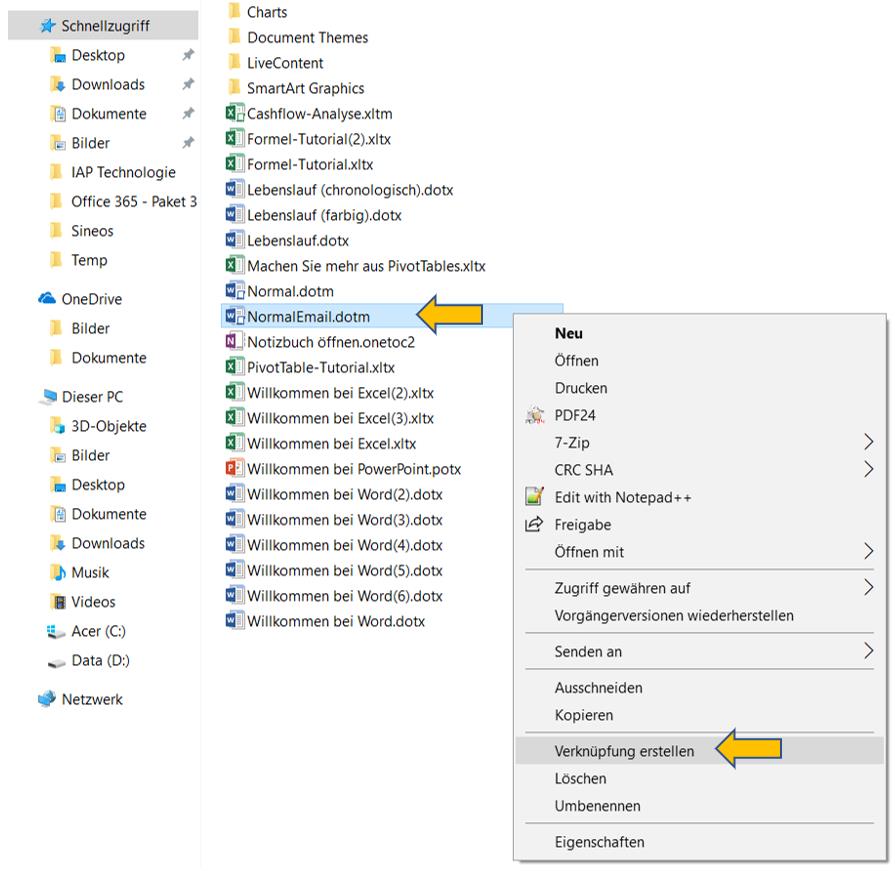Screen dimensions: 895x871
Task: Click the Charts folder icon
Action: click(234, 11)
